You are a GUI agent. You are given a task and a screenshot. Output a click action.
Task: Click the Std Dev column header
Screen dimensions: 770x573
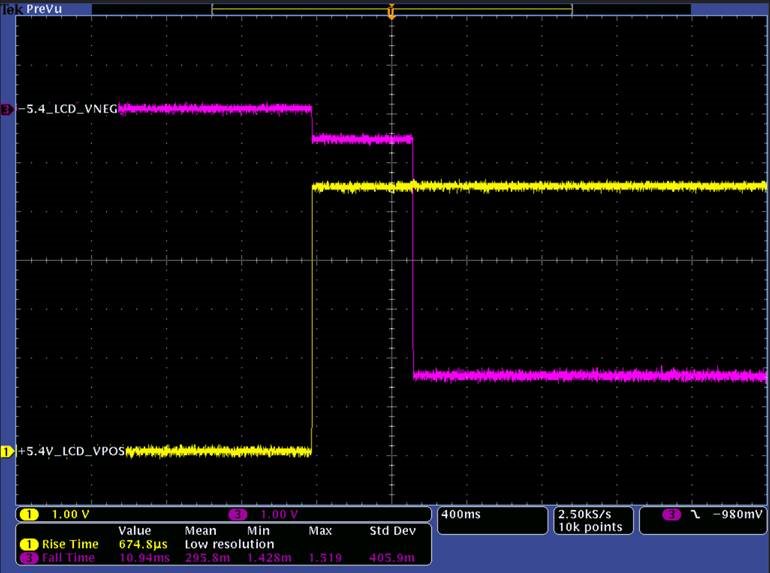(x=392, y=531)
